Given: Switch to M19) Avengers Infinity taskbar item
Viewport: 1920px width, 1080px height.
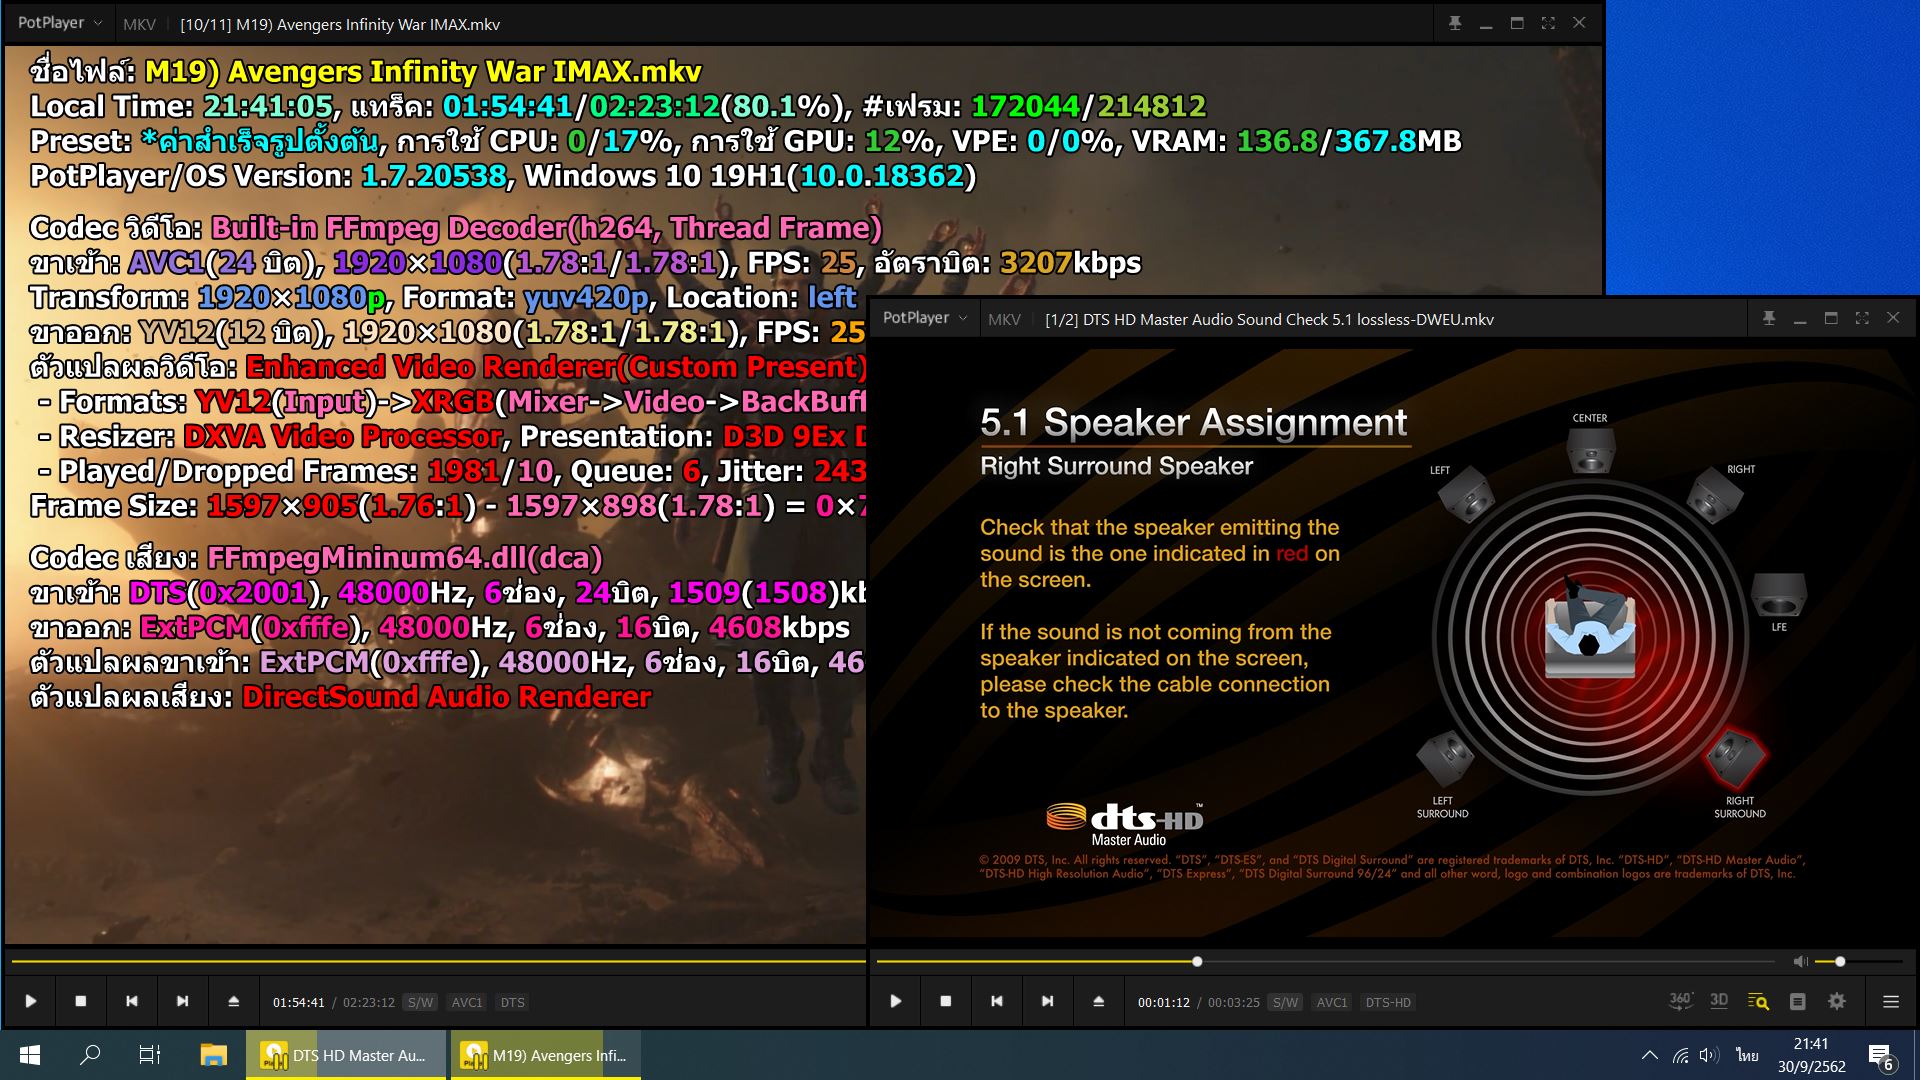Looking at the screenshot, I should click(x=546, y=1055).
